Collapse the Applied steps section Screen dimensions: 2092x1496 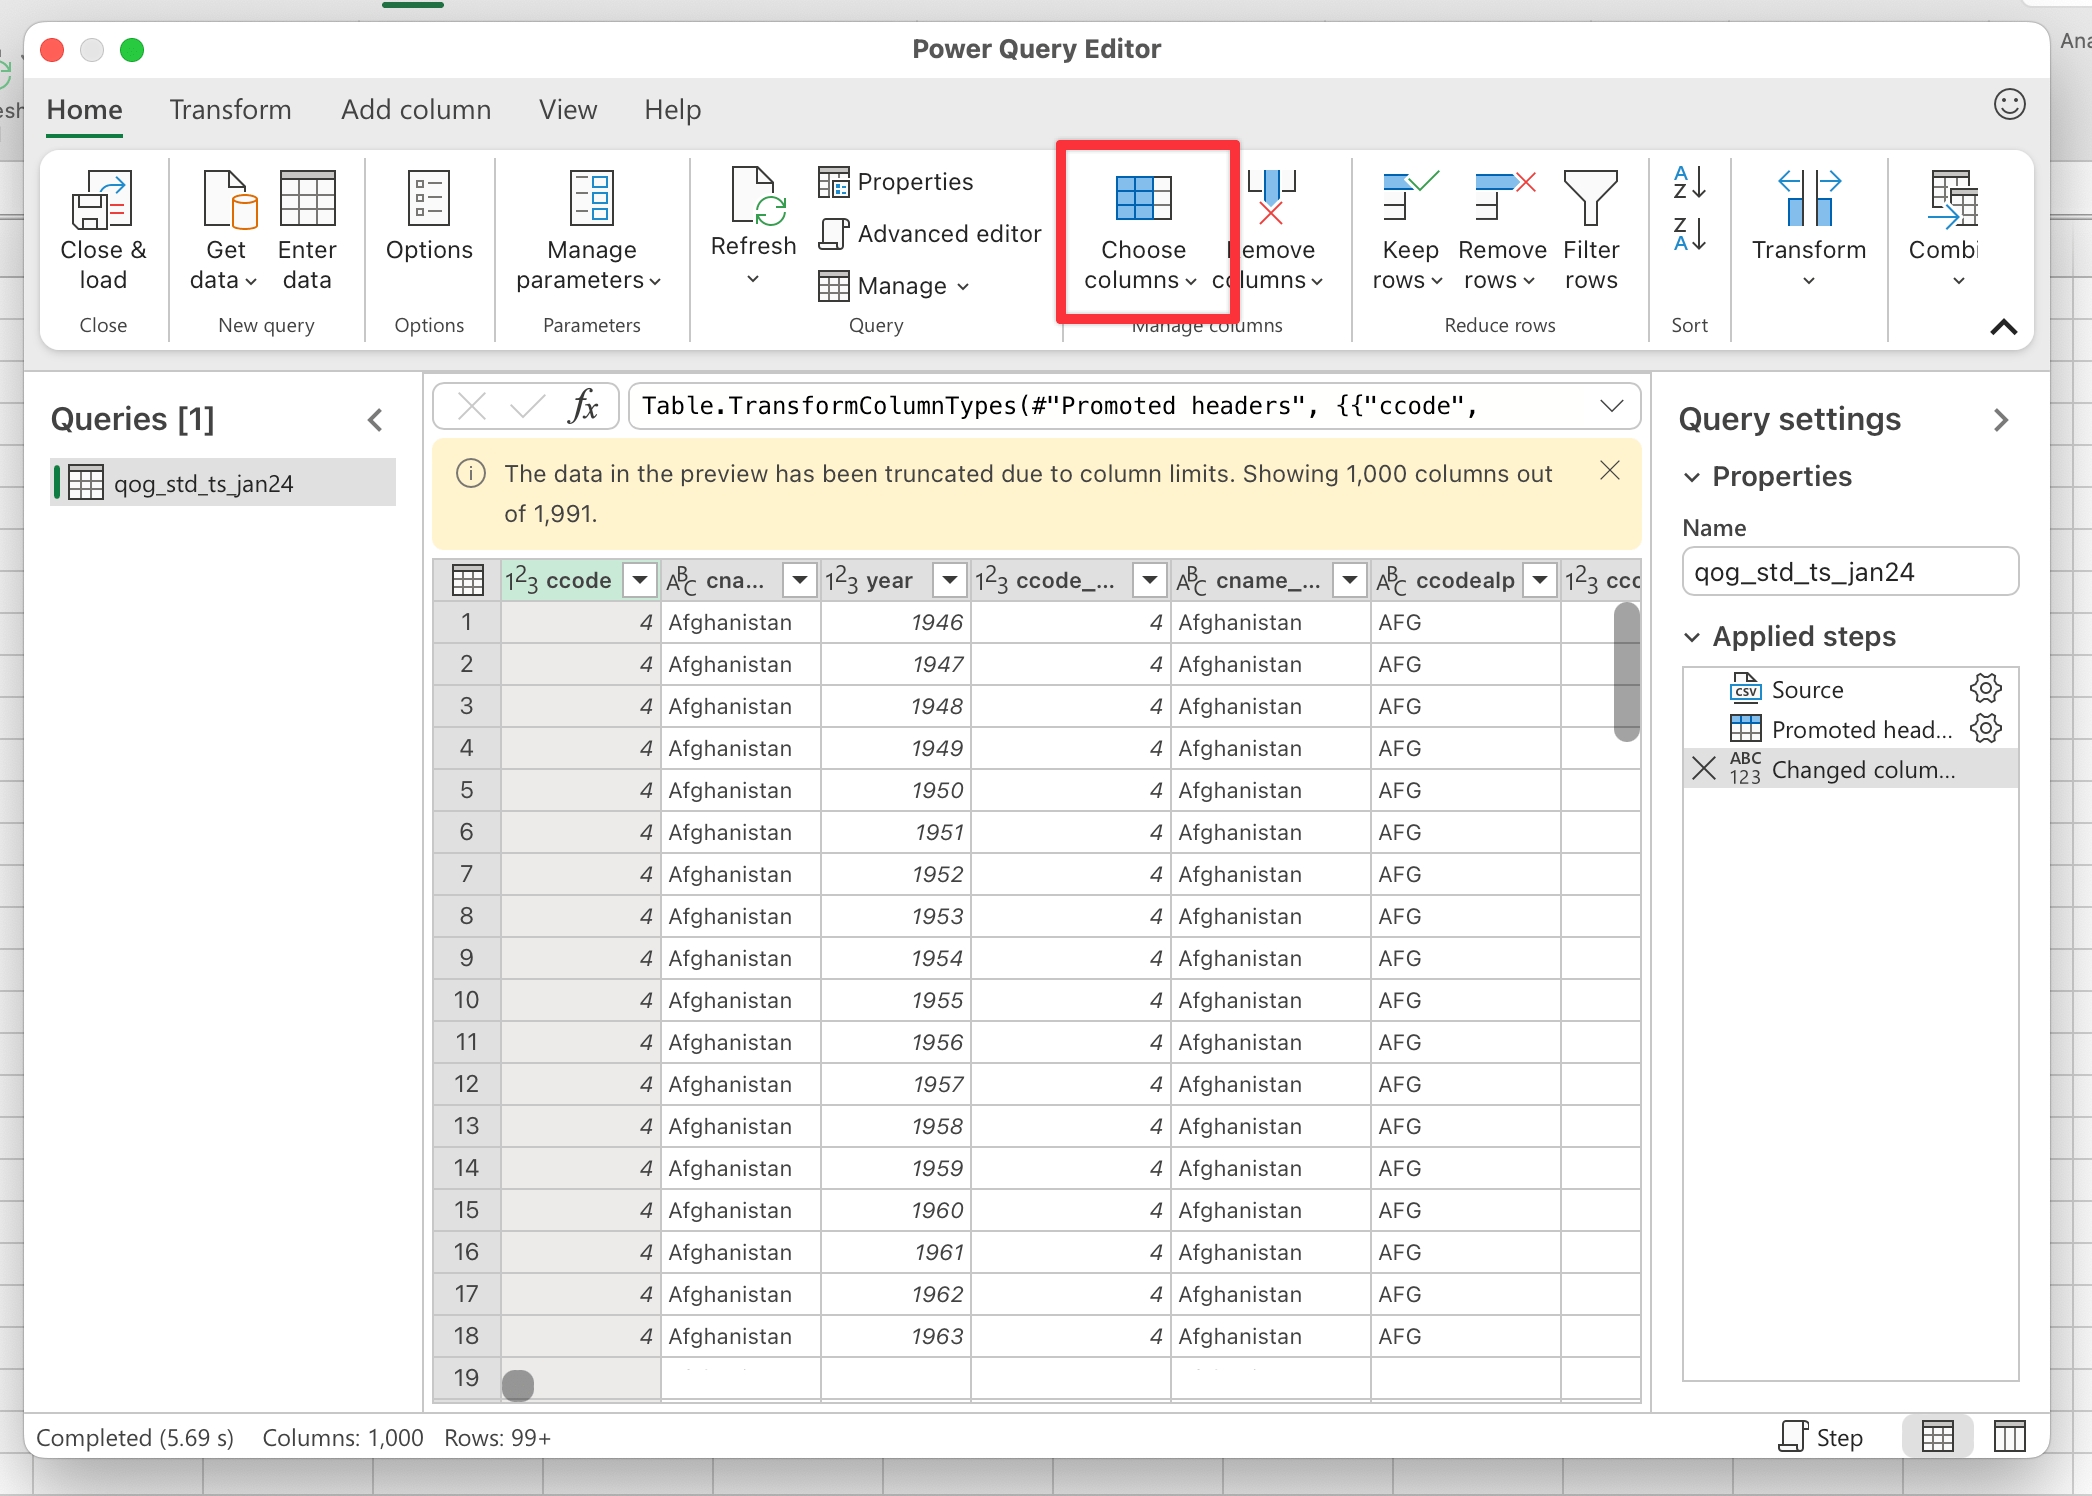1692,637
